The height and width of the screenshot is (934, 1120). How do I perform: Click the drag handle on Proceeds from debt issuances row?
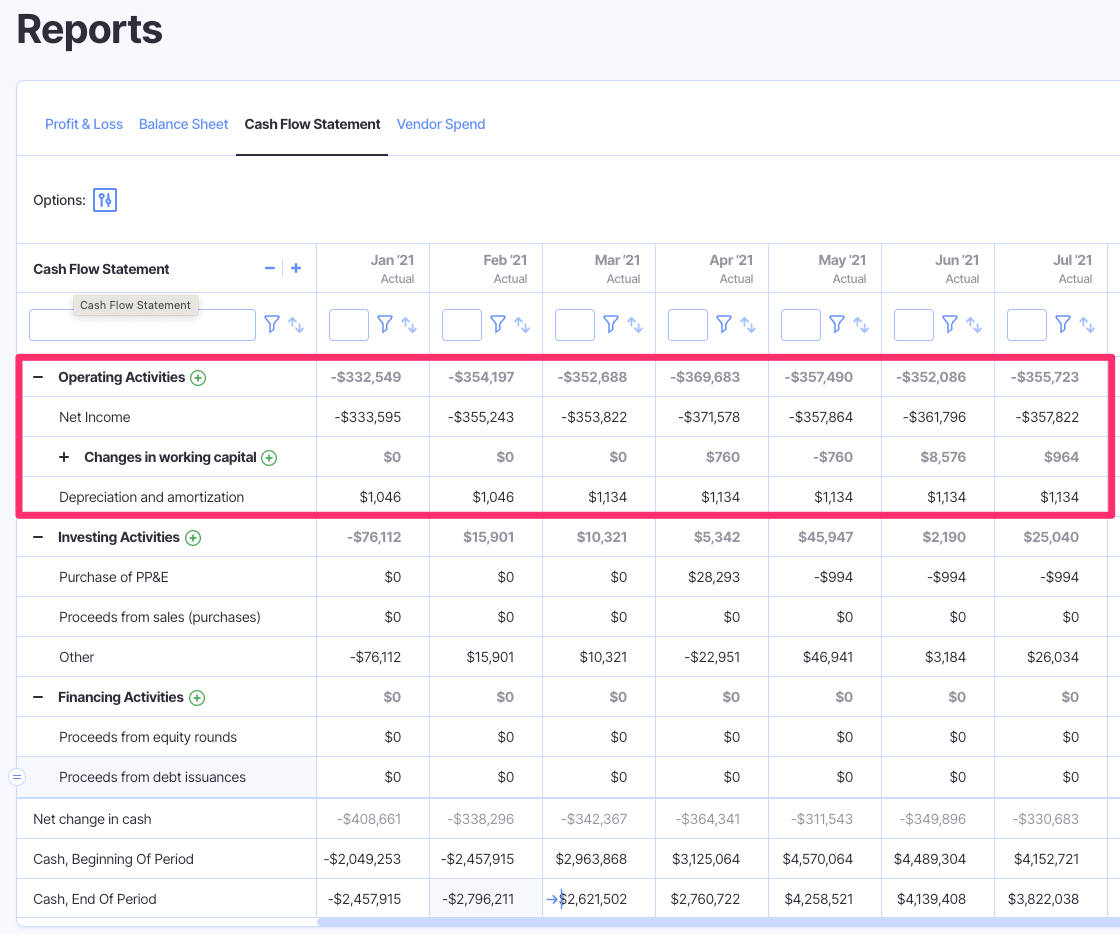[15, 777]
